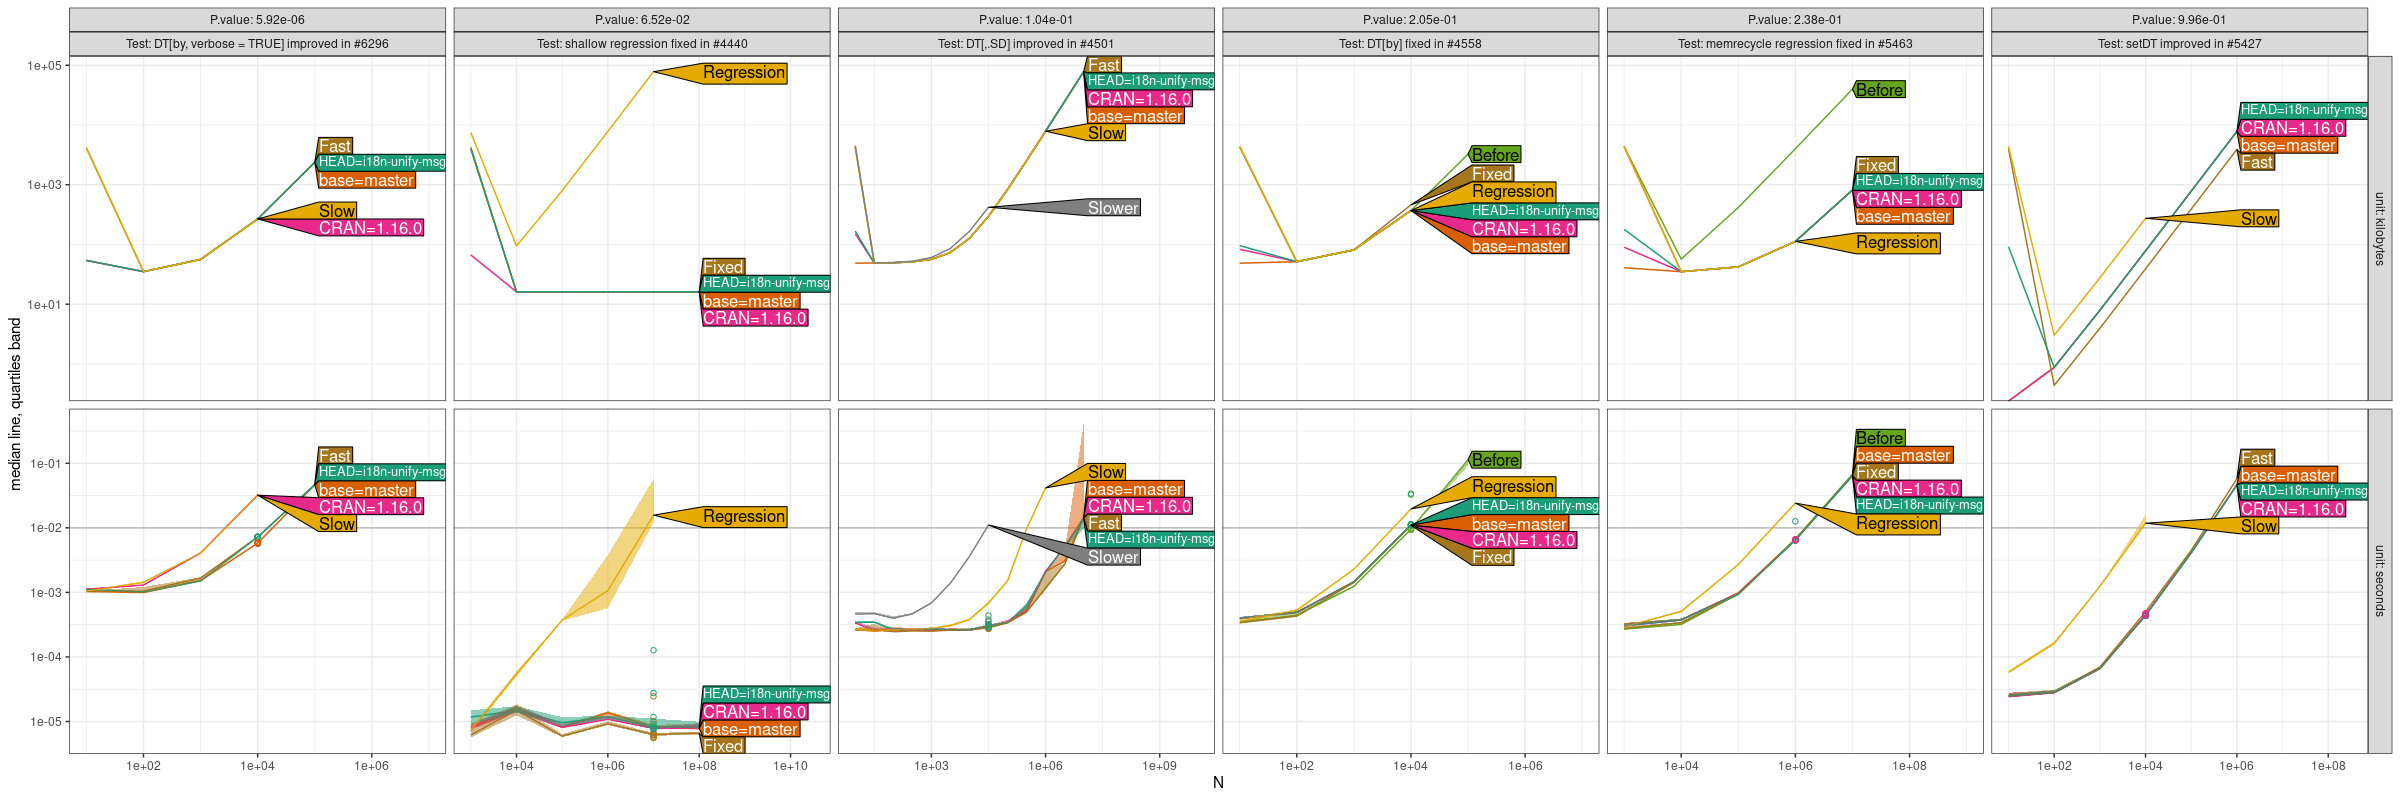Click the 'unit: kilobytes' row strip label
2400x800 pixels.
point(2380,228)
